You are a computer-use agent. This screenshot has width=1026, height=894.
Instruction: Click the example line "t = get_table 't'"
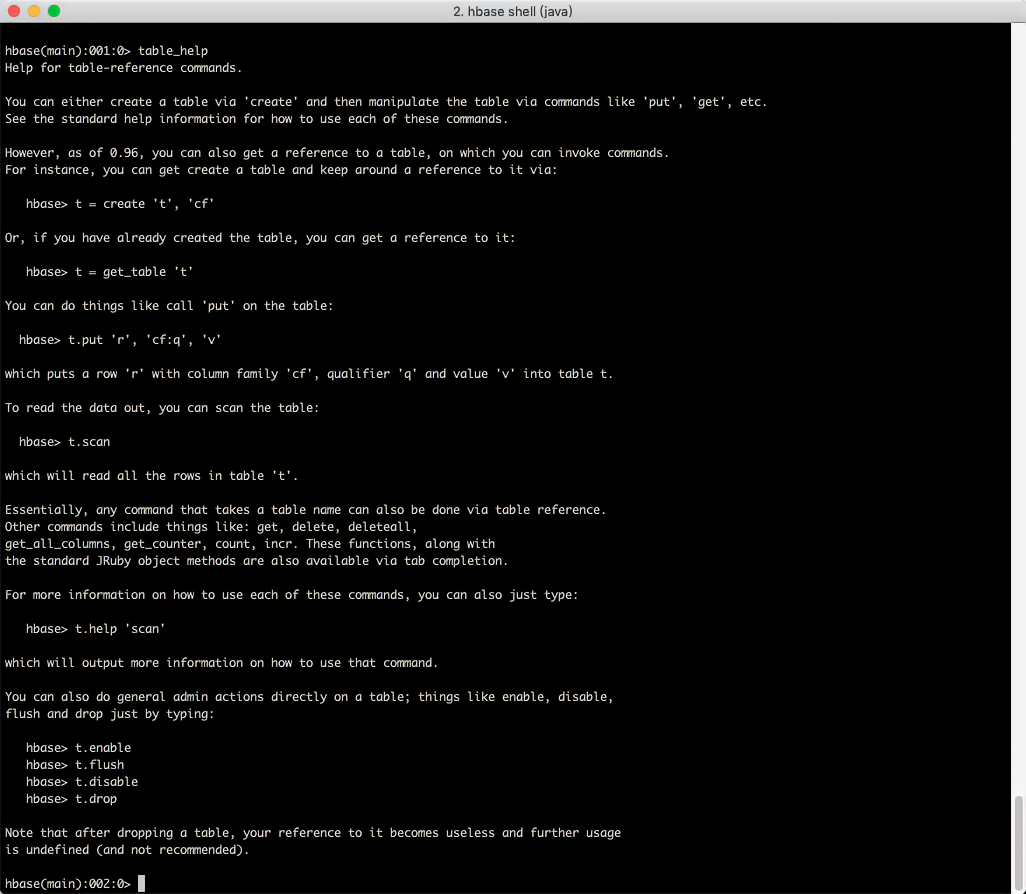click(x=133, y=272)
